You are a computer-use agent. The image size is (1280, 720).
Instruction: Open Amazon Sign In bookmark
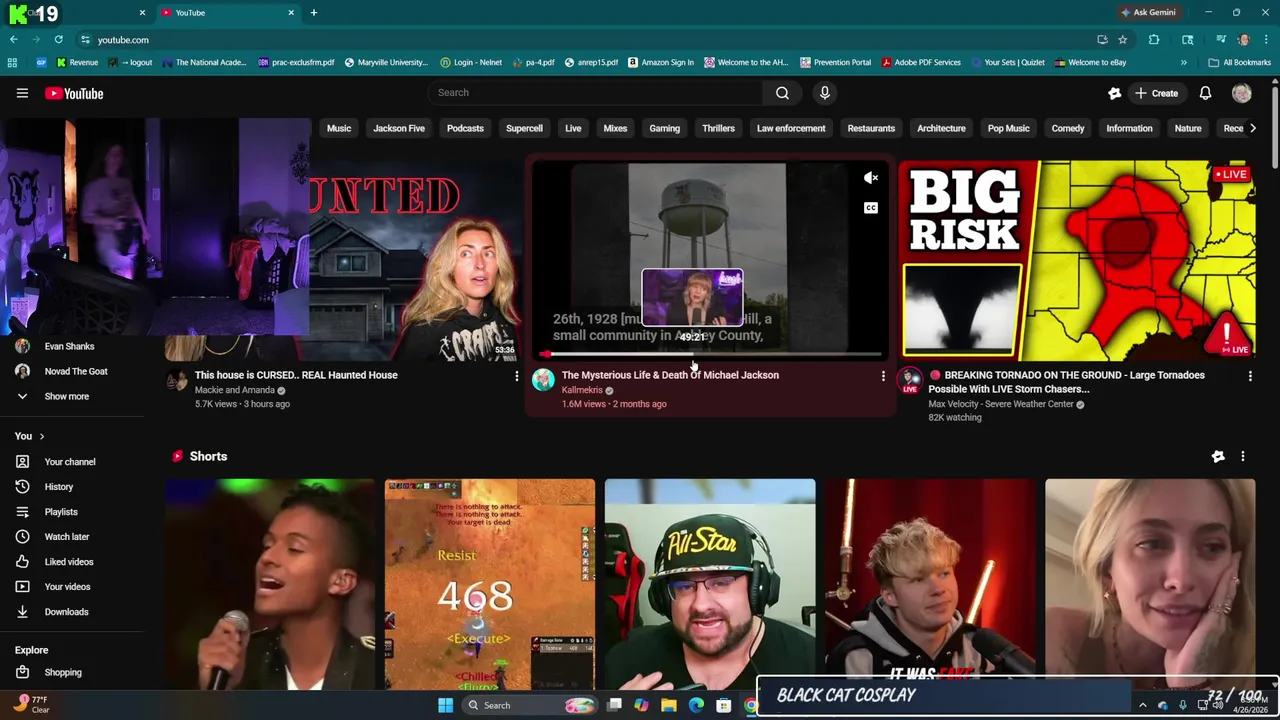point(661,62)
